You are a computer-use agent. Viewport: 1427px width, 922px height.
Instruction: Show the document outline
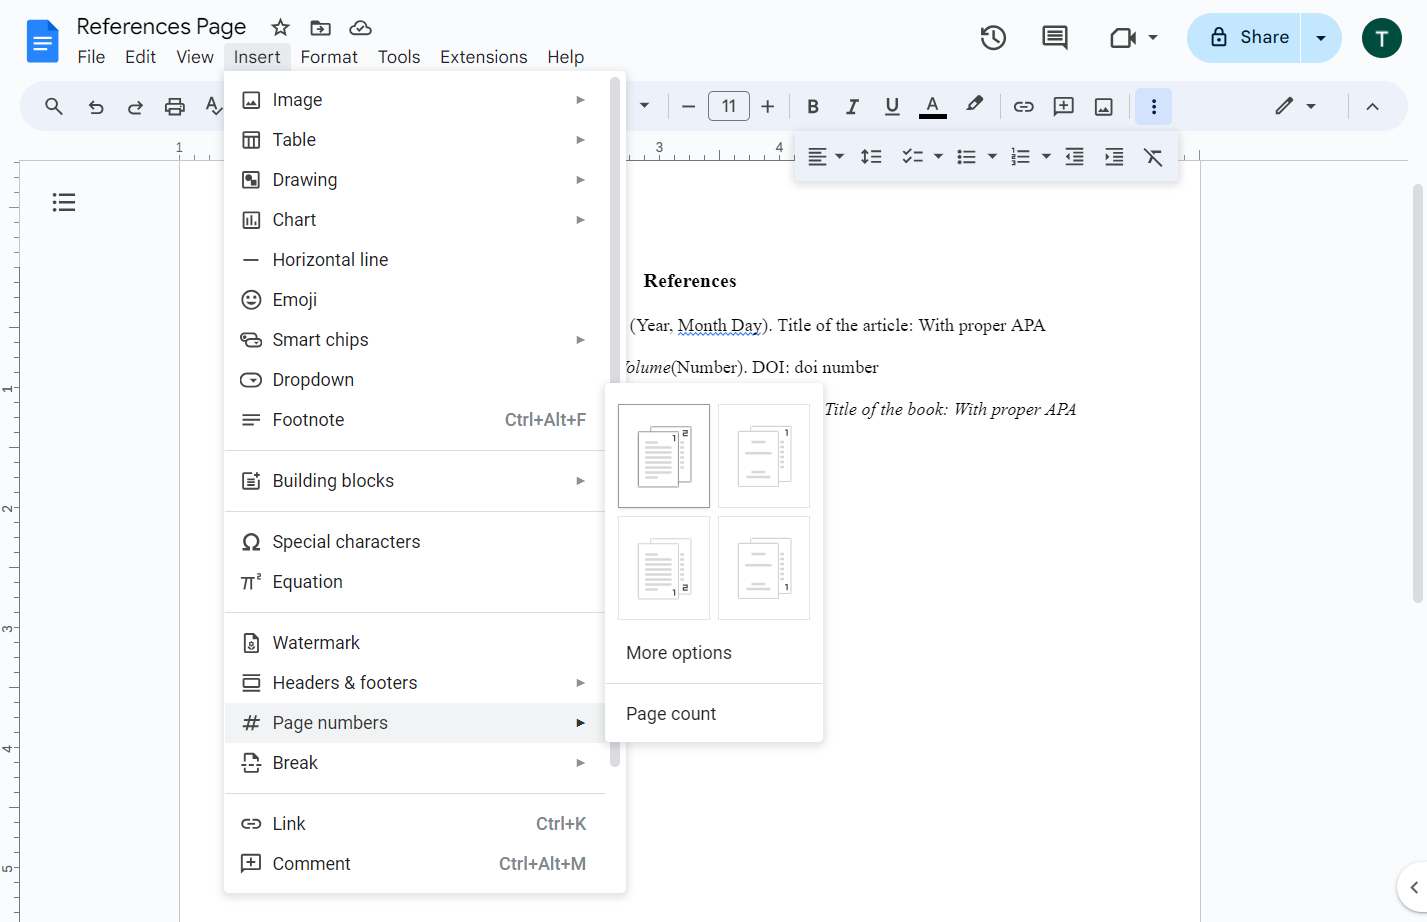pyautogui.click(x=64, y=203)
